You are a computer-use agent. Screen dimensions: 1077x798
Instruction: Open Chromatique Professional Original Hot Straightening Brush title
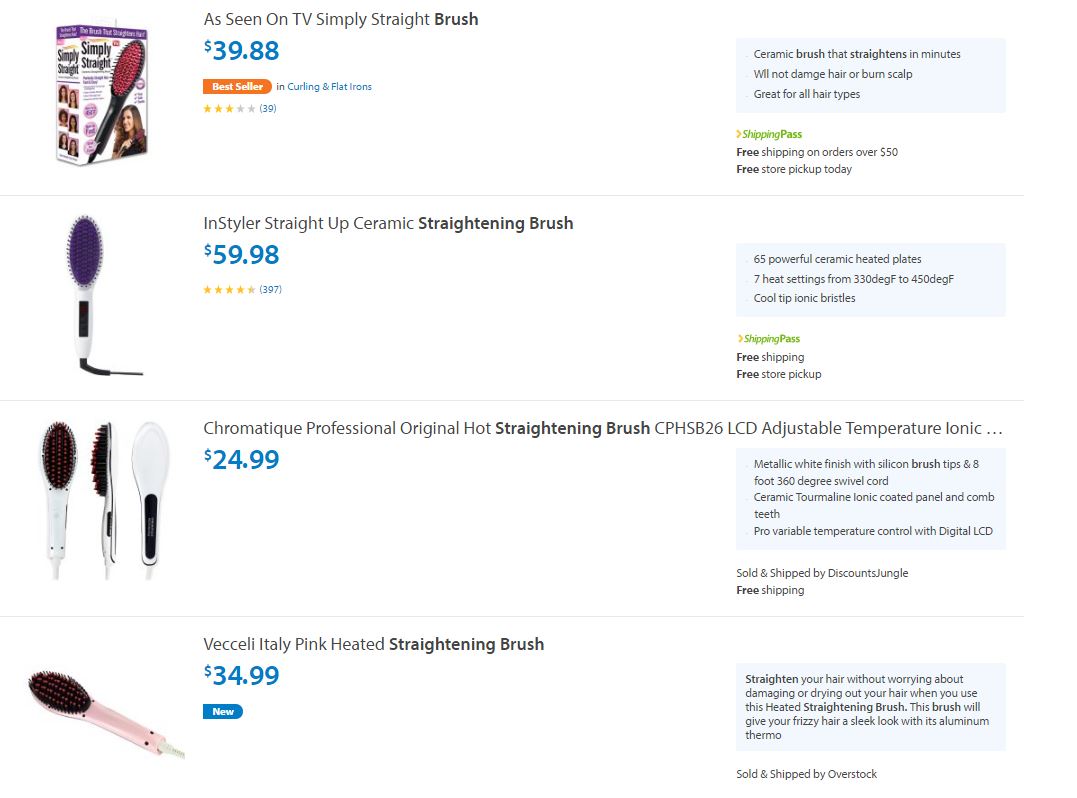[602, 428]
